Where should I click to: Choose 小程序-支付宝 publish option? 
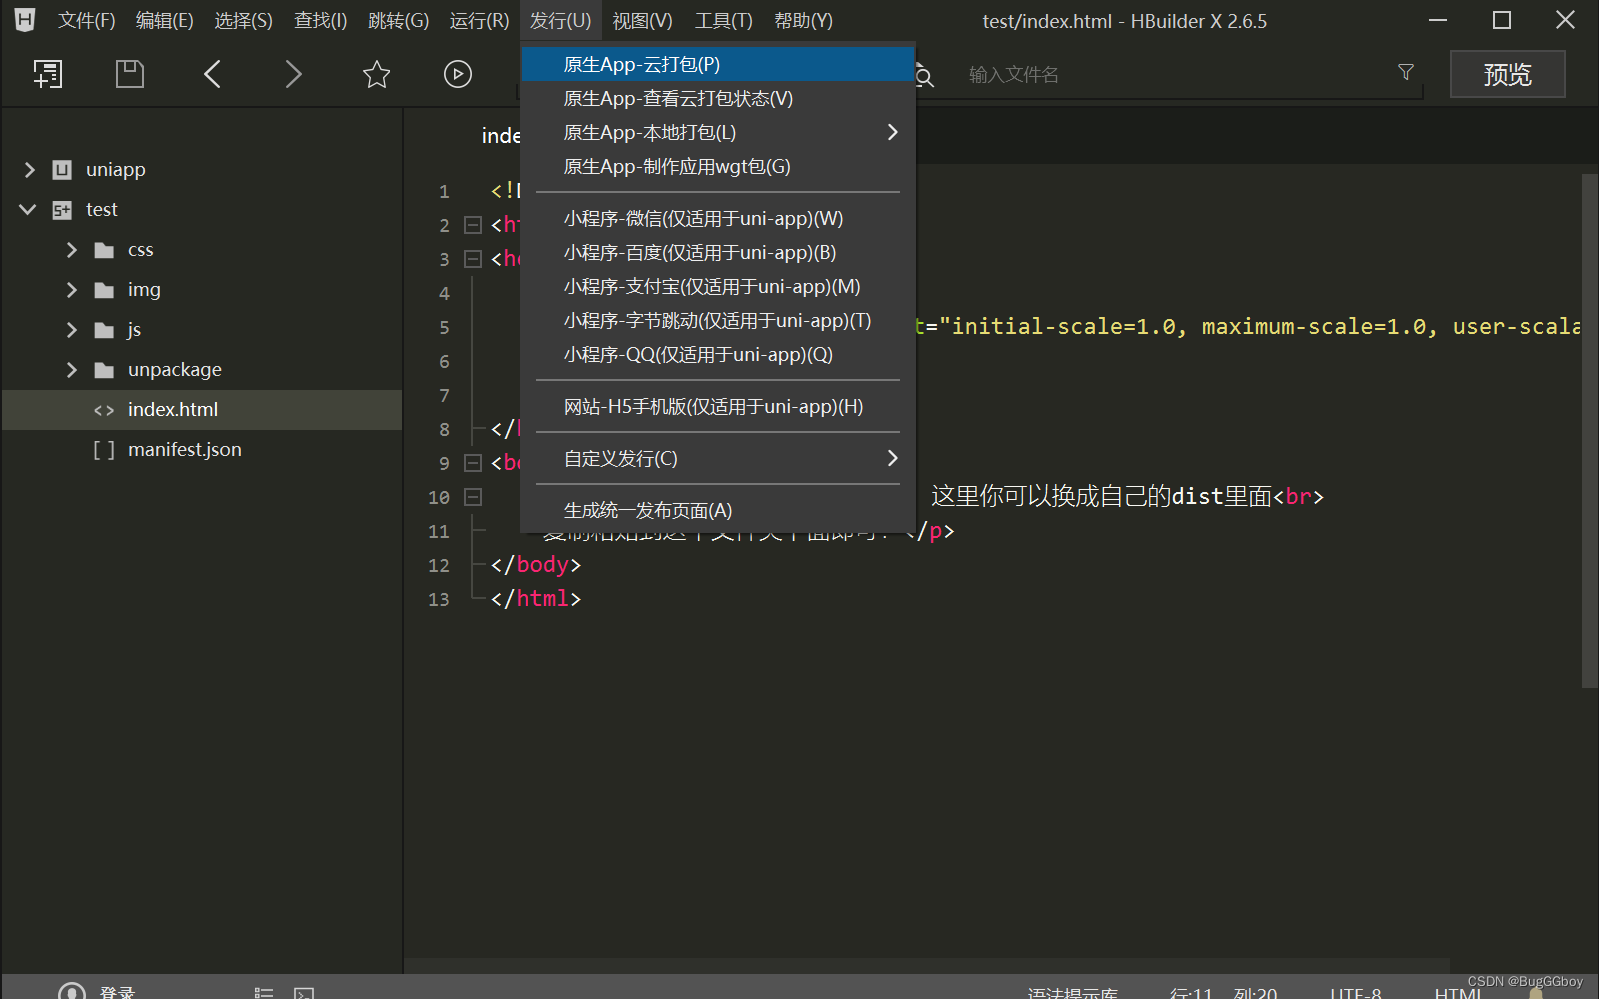717,287
